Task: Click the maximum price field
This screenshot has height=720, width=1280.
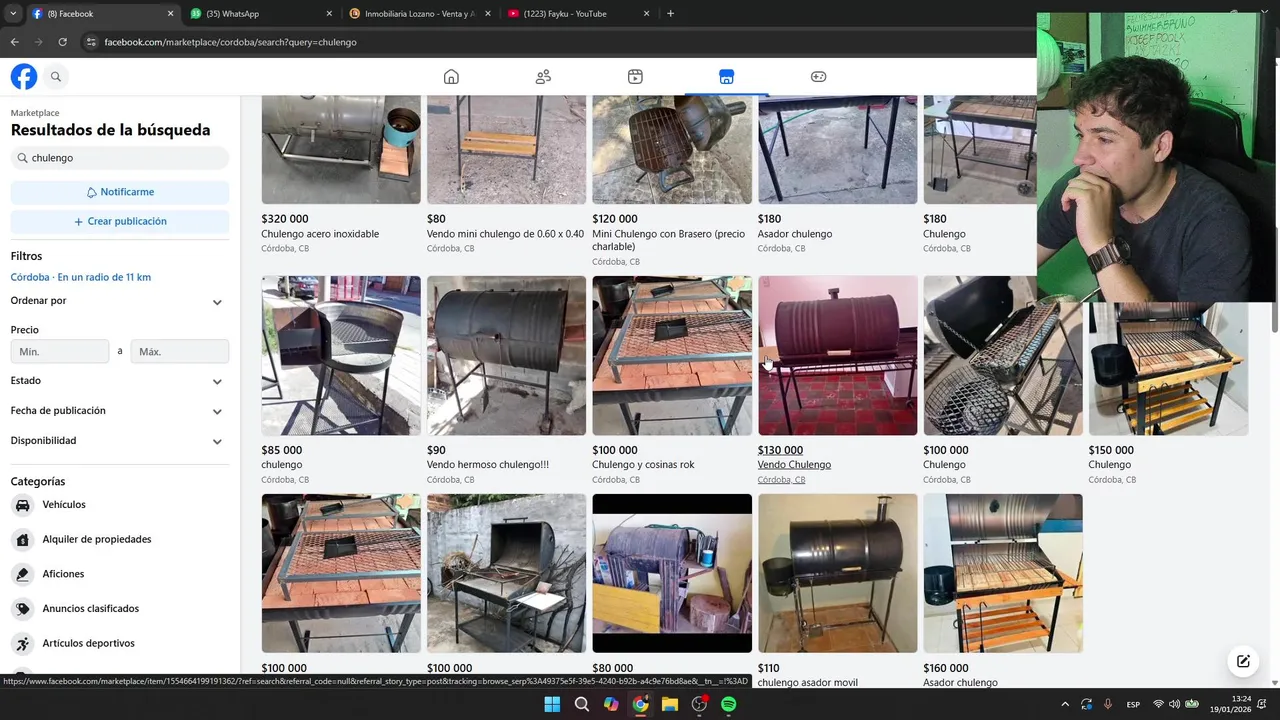Action: (180, 351)
